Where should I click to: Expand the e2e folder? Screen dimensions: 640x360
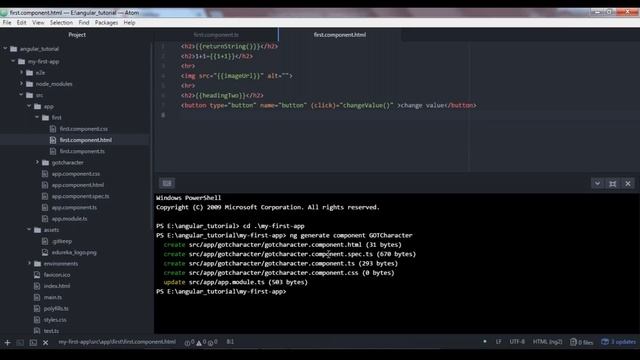pyautogui.click(x=21, y=73)
